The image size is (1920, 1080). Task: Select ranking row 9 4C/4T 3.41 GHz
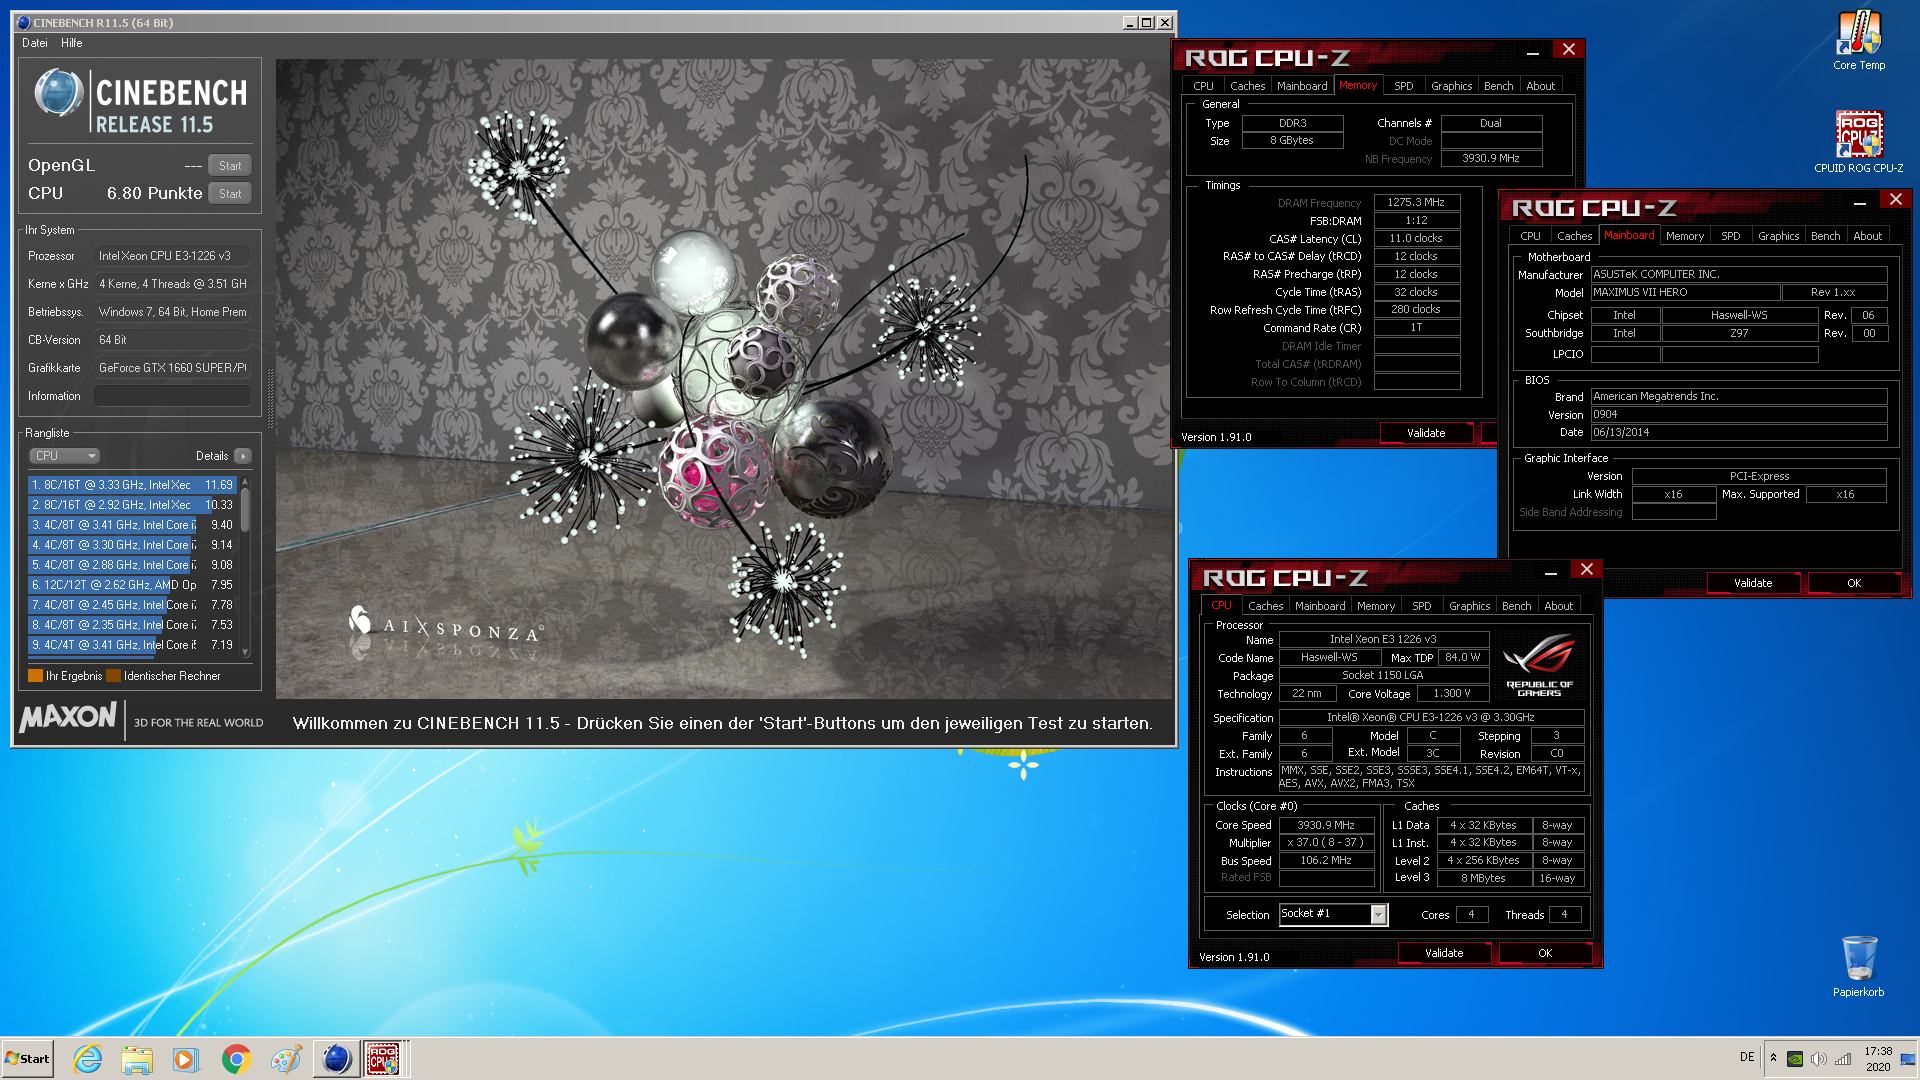(x=132, y=645)
